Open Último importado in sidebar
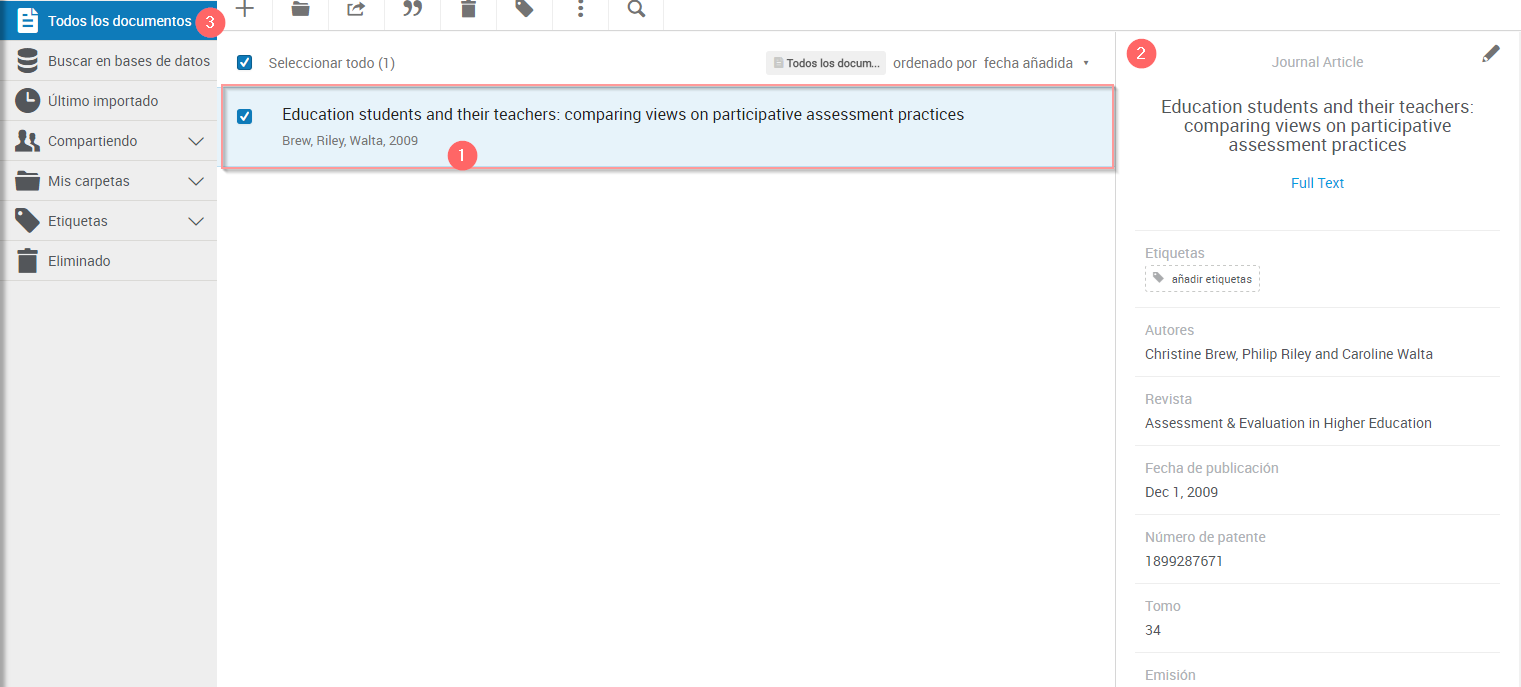 [102, 101]
